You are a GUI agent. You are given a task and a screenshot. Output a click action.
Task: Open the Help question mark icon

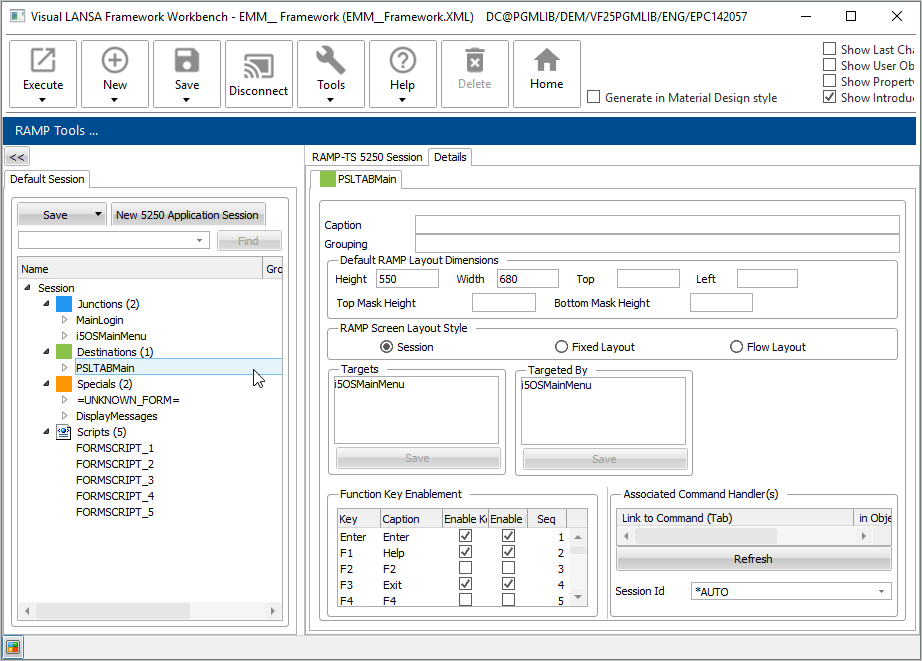pos(402,62)
